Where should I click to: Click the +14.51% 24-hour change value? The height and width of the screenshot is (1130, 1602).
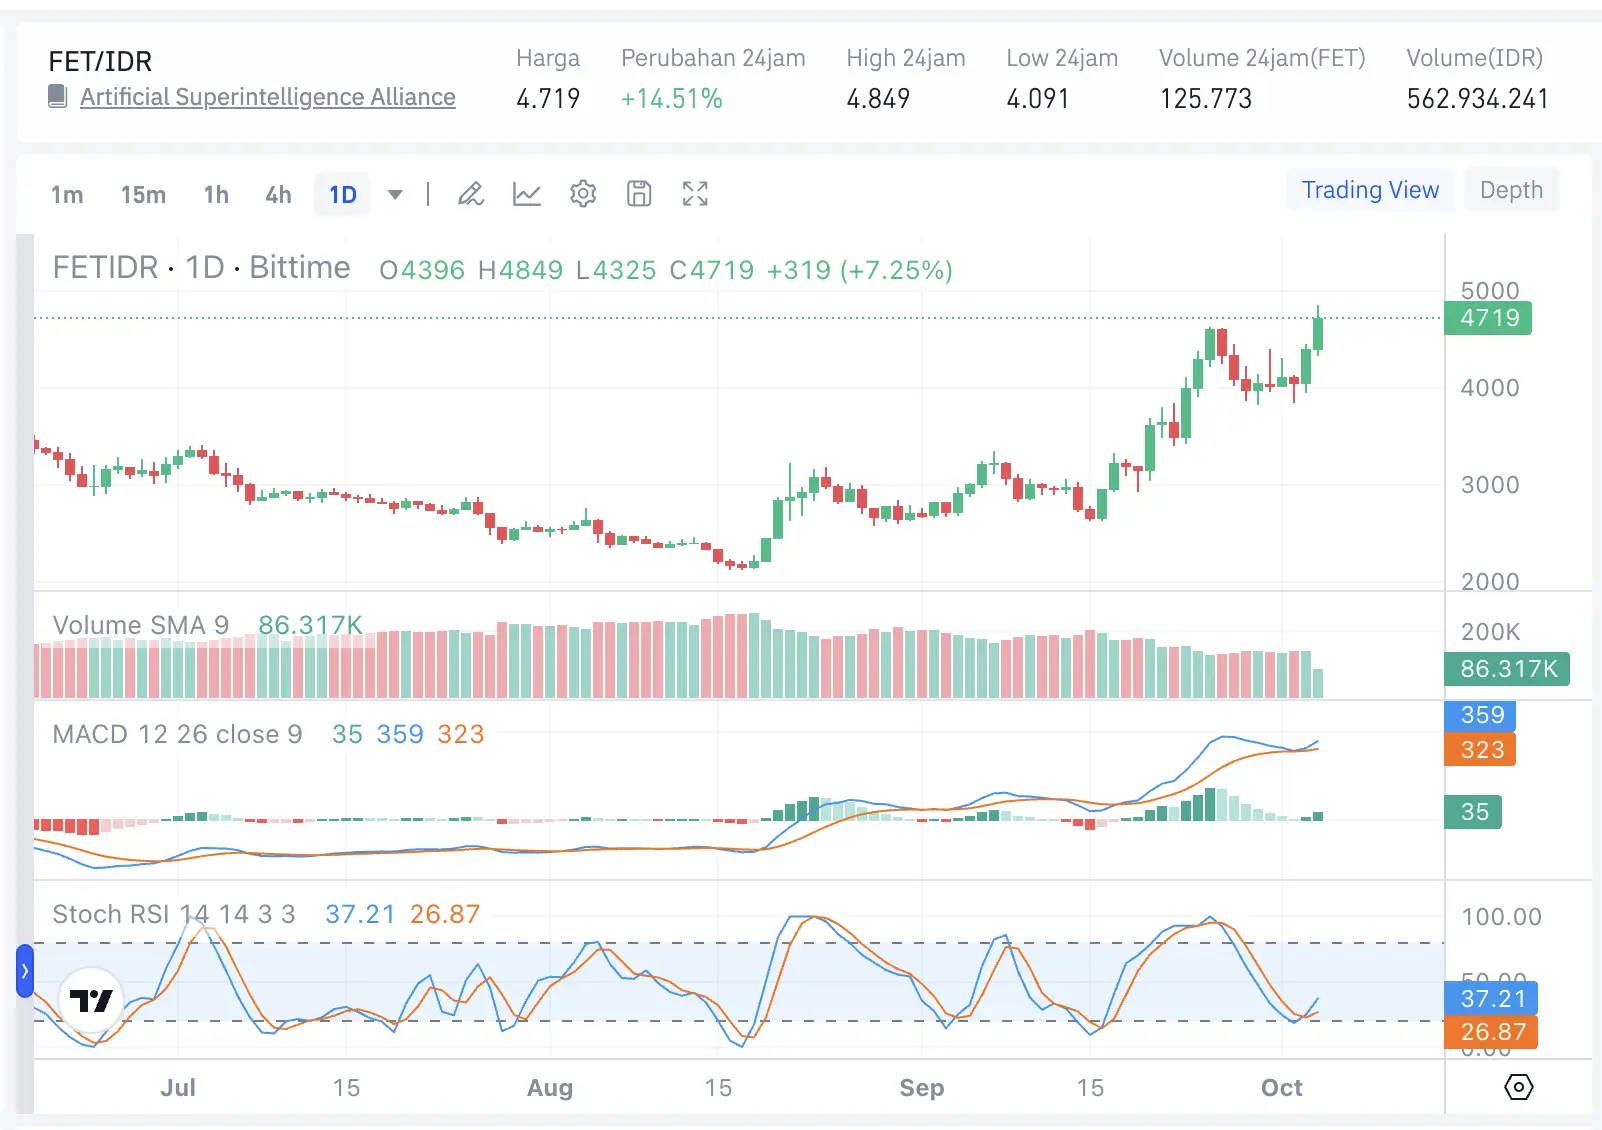coord(671,99)
